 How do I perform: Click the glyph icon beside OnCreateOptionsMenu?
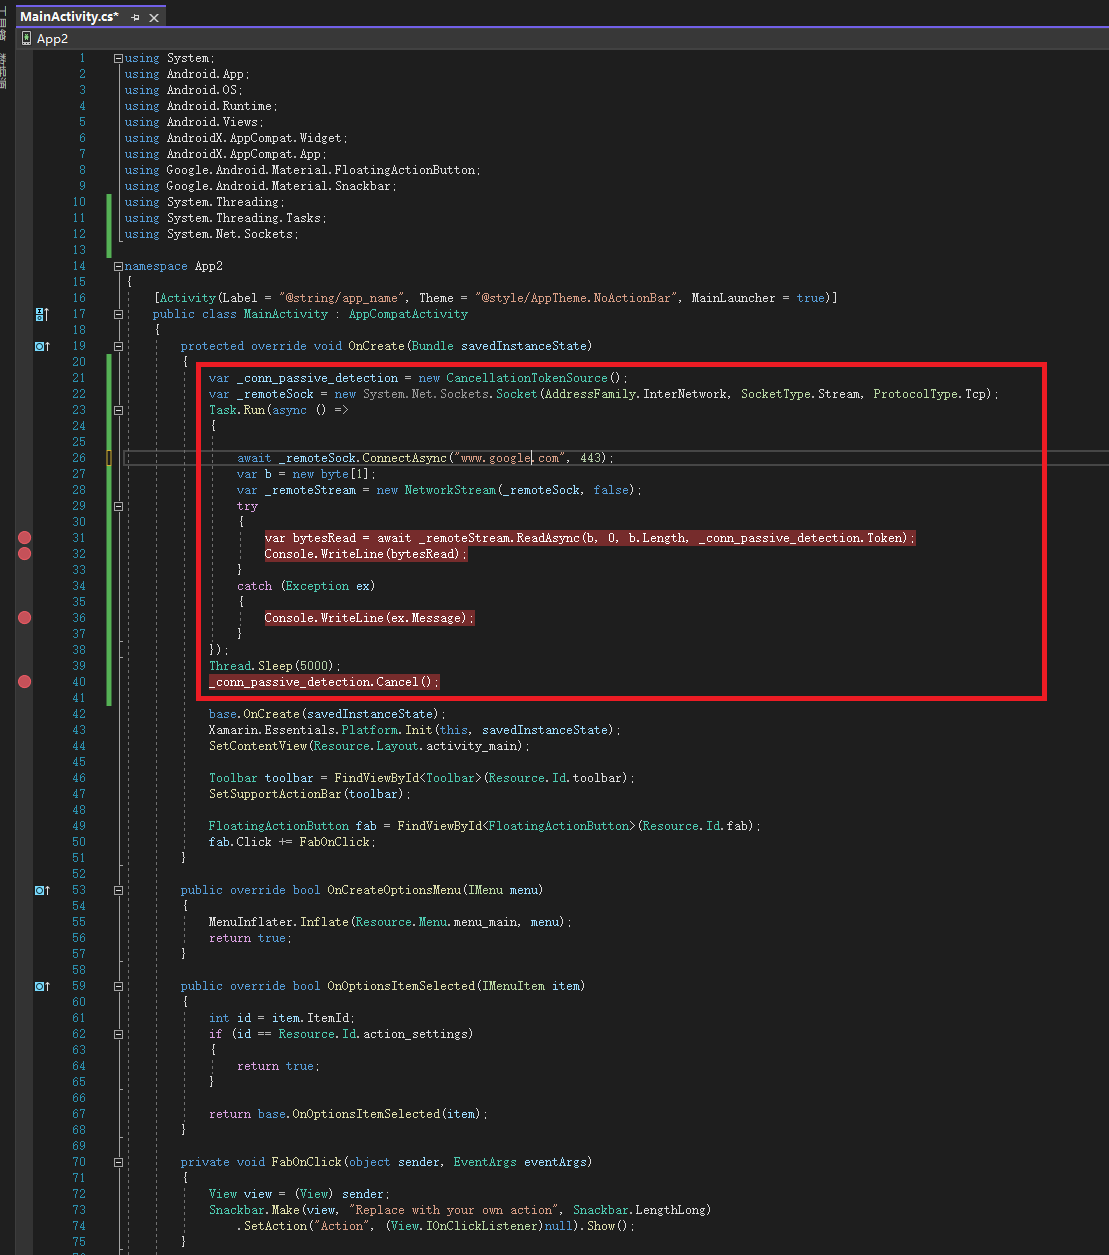pos(41,889)
